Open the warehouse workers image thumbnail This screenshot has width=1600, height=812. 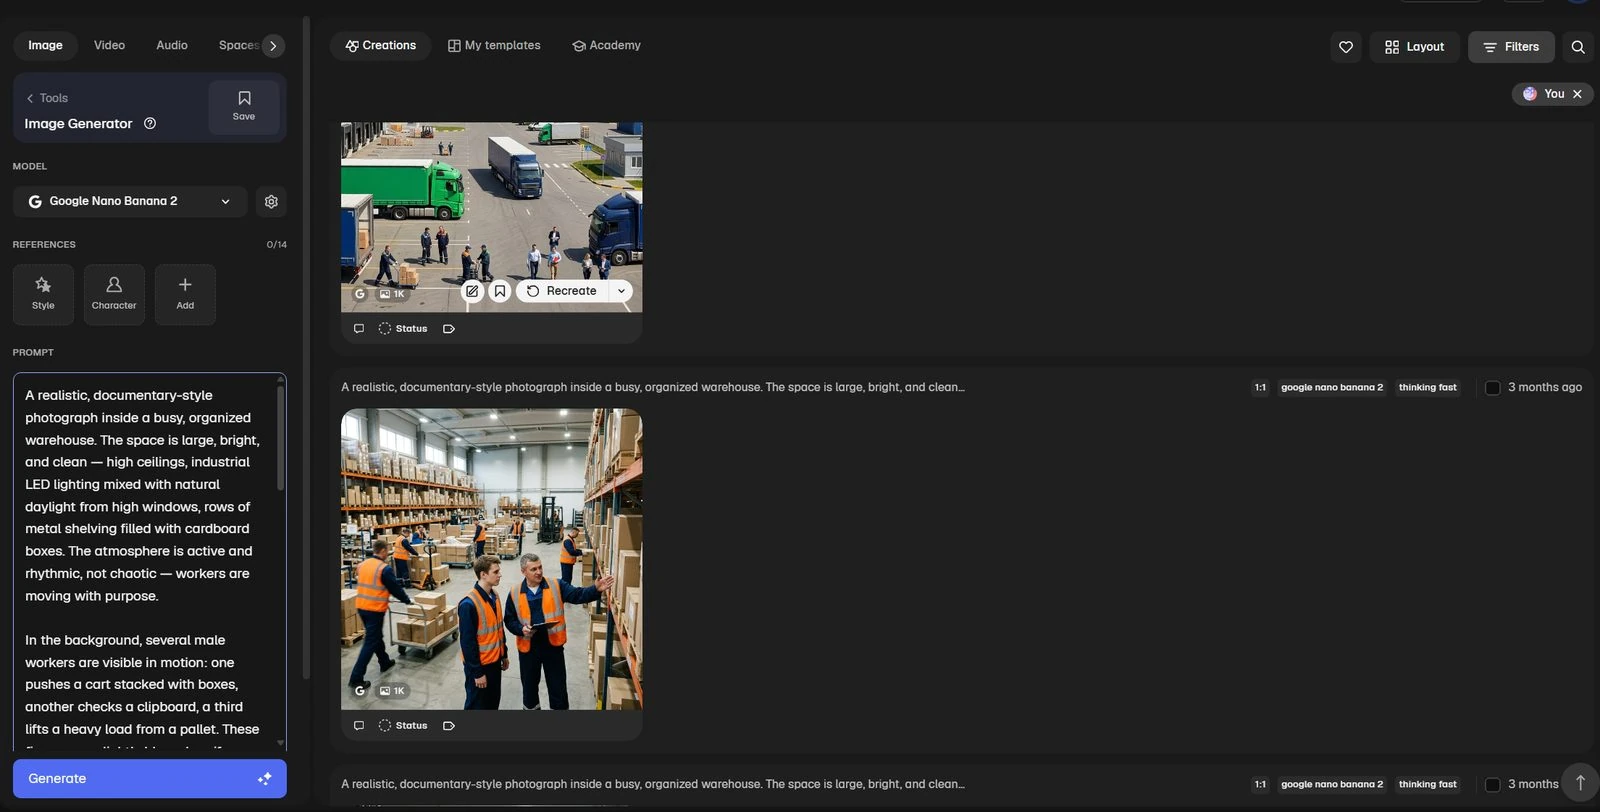(492, 559)
